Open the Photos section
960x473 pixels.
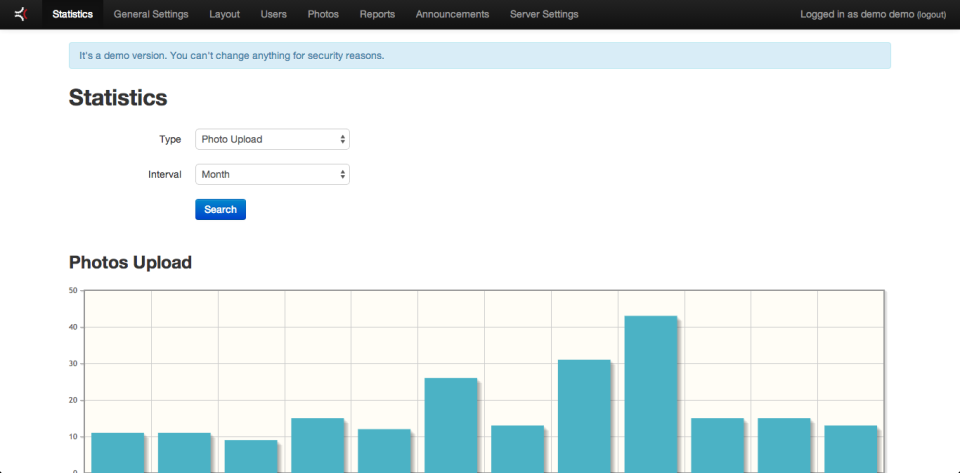pos(323,14)
